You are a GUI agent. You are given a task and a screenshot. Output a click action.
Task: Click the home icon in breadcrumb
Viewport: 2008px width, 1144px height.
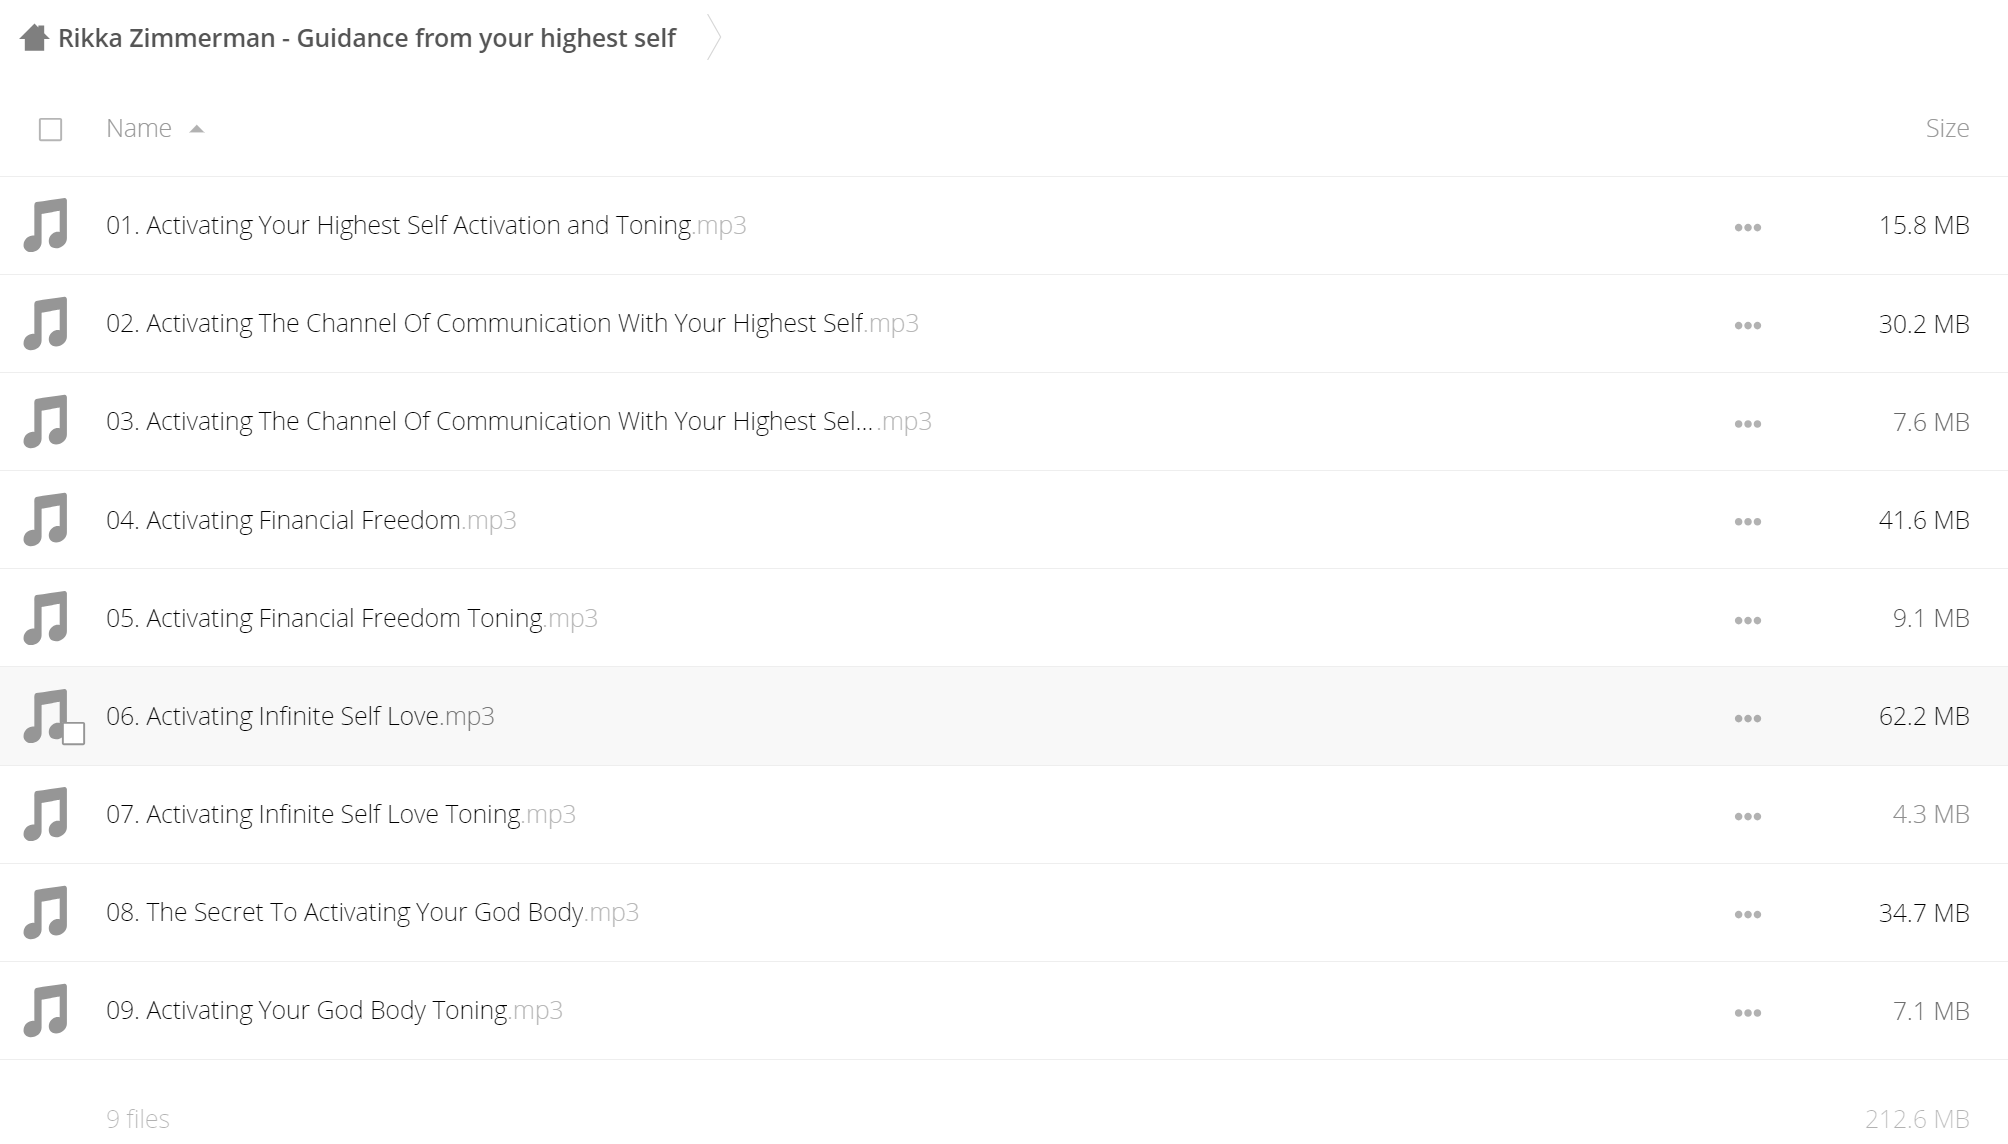coord(34,38)
